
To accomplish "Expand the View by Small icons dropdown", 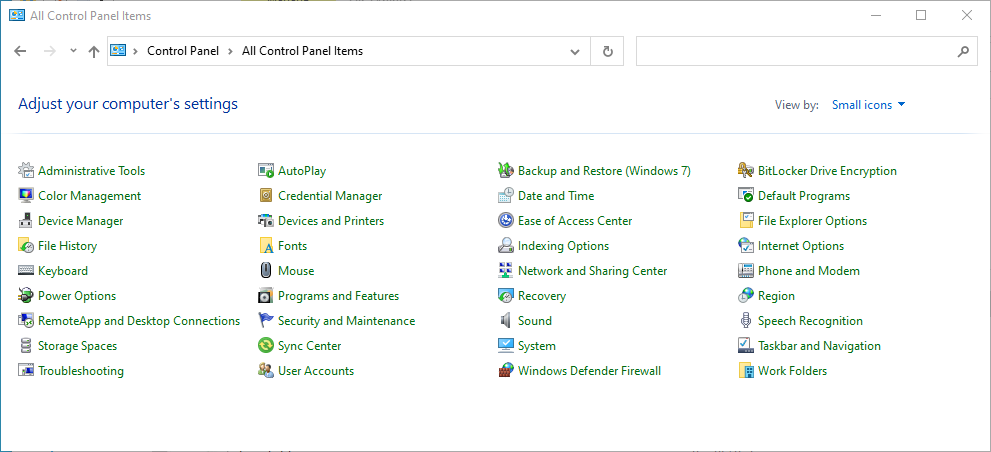I will pos(868,105).
